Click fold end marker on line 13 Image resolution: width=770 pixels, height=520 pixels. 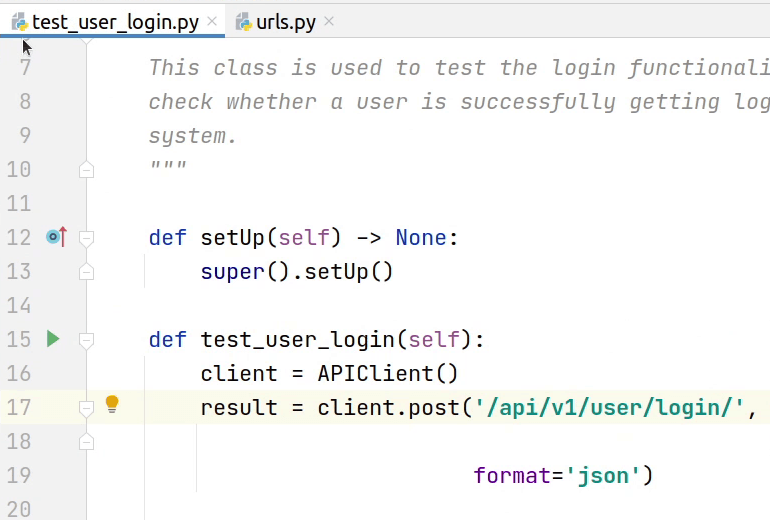click(x=86, y=272)
